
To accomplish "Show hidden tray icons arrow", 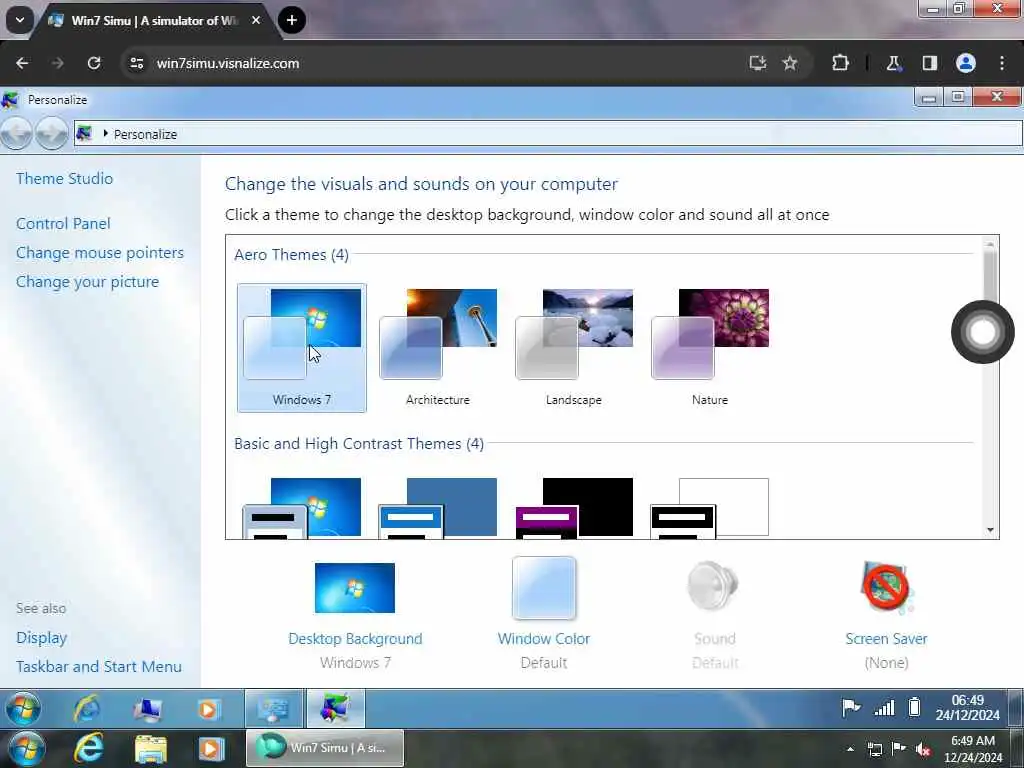I will click(x=850, y=749).
